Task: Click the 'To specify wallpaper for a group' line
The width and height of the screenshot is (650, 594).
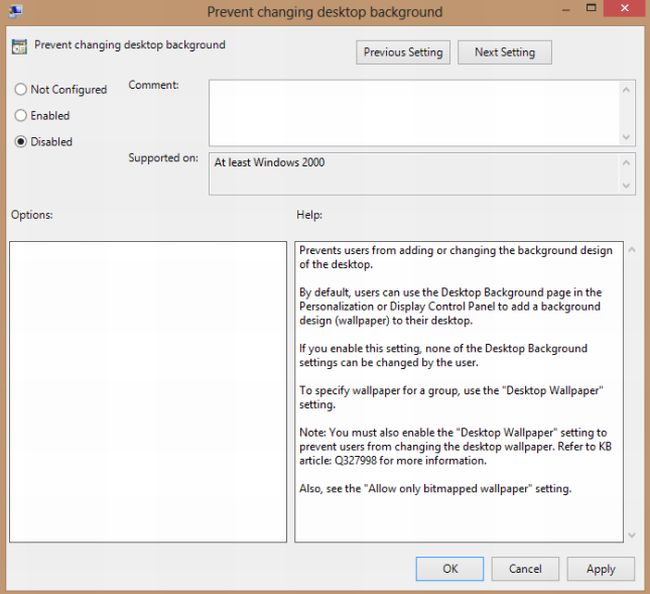Action: 451,398
